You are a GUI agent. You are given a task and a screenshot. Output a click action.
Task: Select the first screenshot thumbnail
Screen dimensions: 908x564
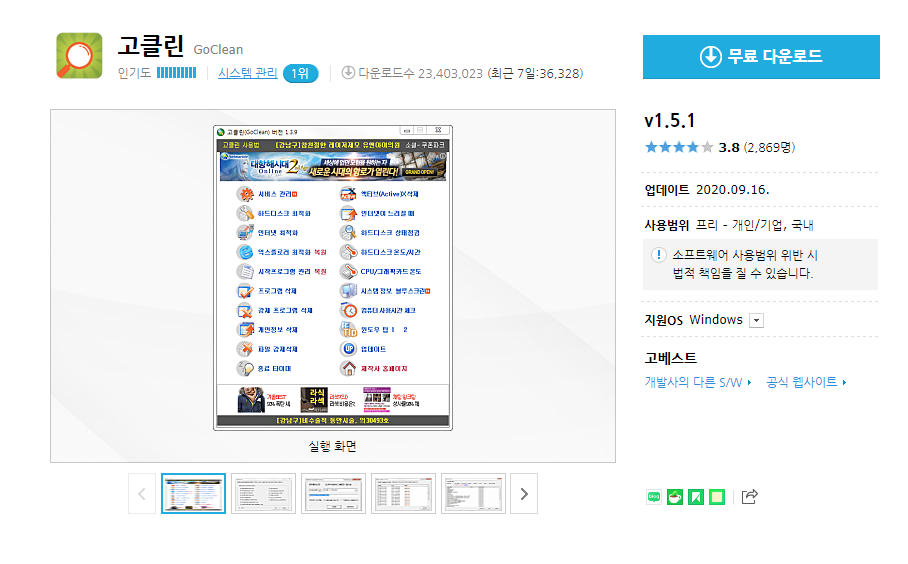coord(193,493)
